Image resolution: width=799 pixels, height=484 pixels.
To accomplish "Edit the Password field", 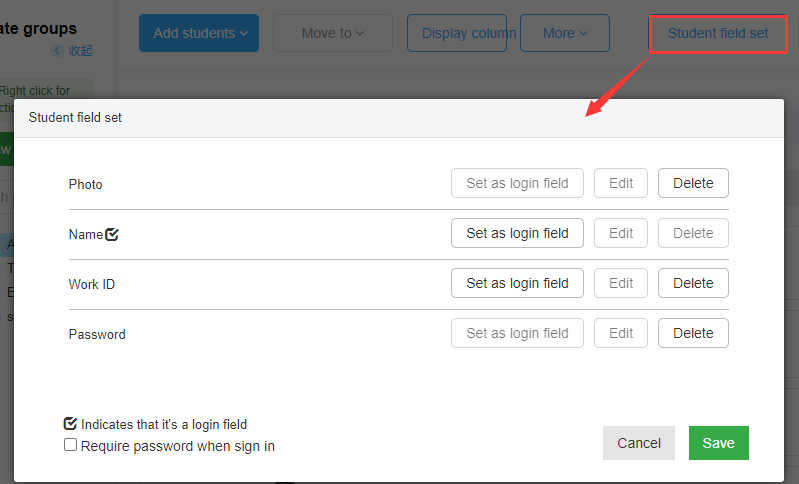I will 621,333.
